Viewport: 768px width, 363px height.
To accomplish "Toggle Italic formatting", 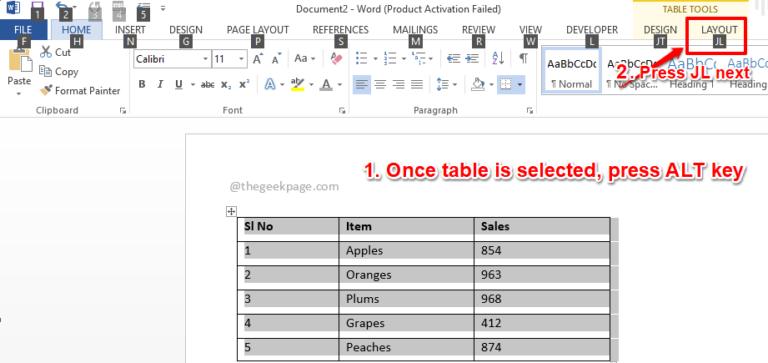I will [x=160, y=84].
